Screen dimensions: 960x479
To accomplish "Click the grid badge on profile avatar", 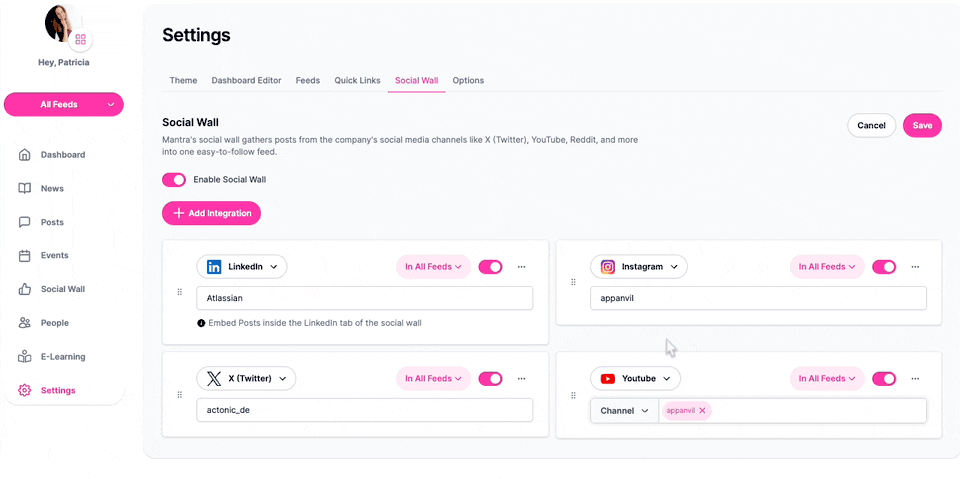I will (x=80, y=40).
